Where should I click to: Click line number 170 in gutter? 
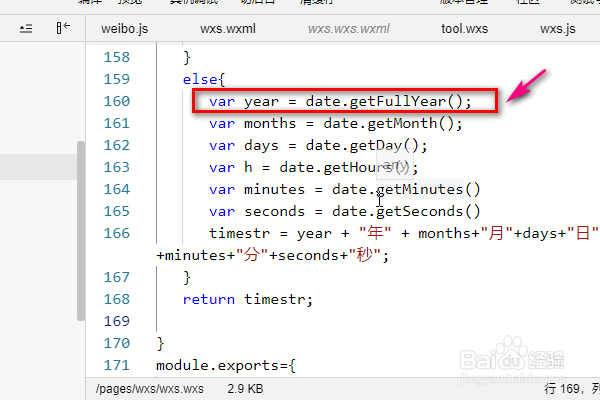point(117,343)
